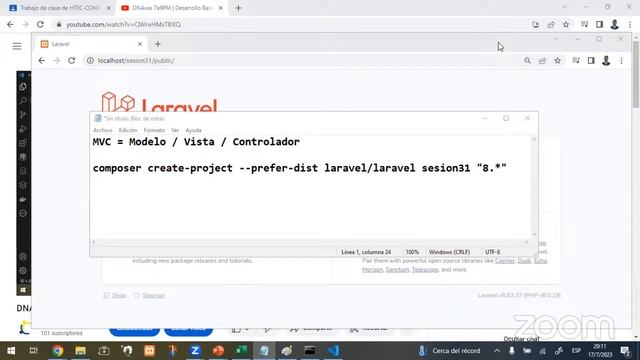The height and width of the screenshot is (360, 640).
Task: Open PowerPoint from the taskbar
Action: 218,351
